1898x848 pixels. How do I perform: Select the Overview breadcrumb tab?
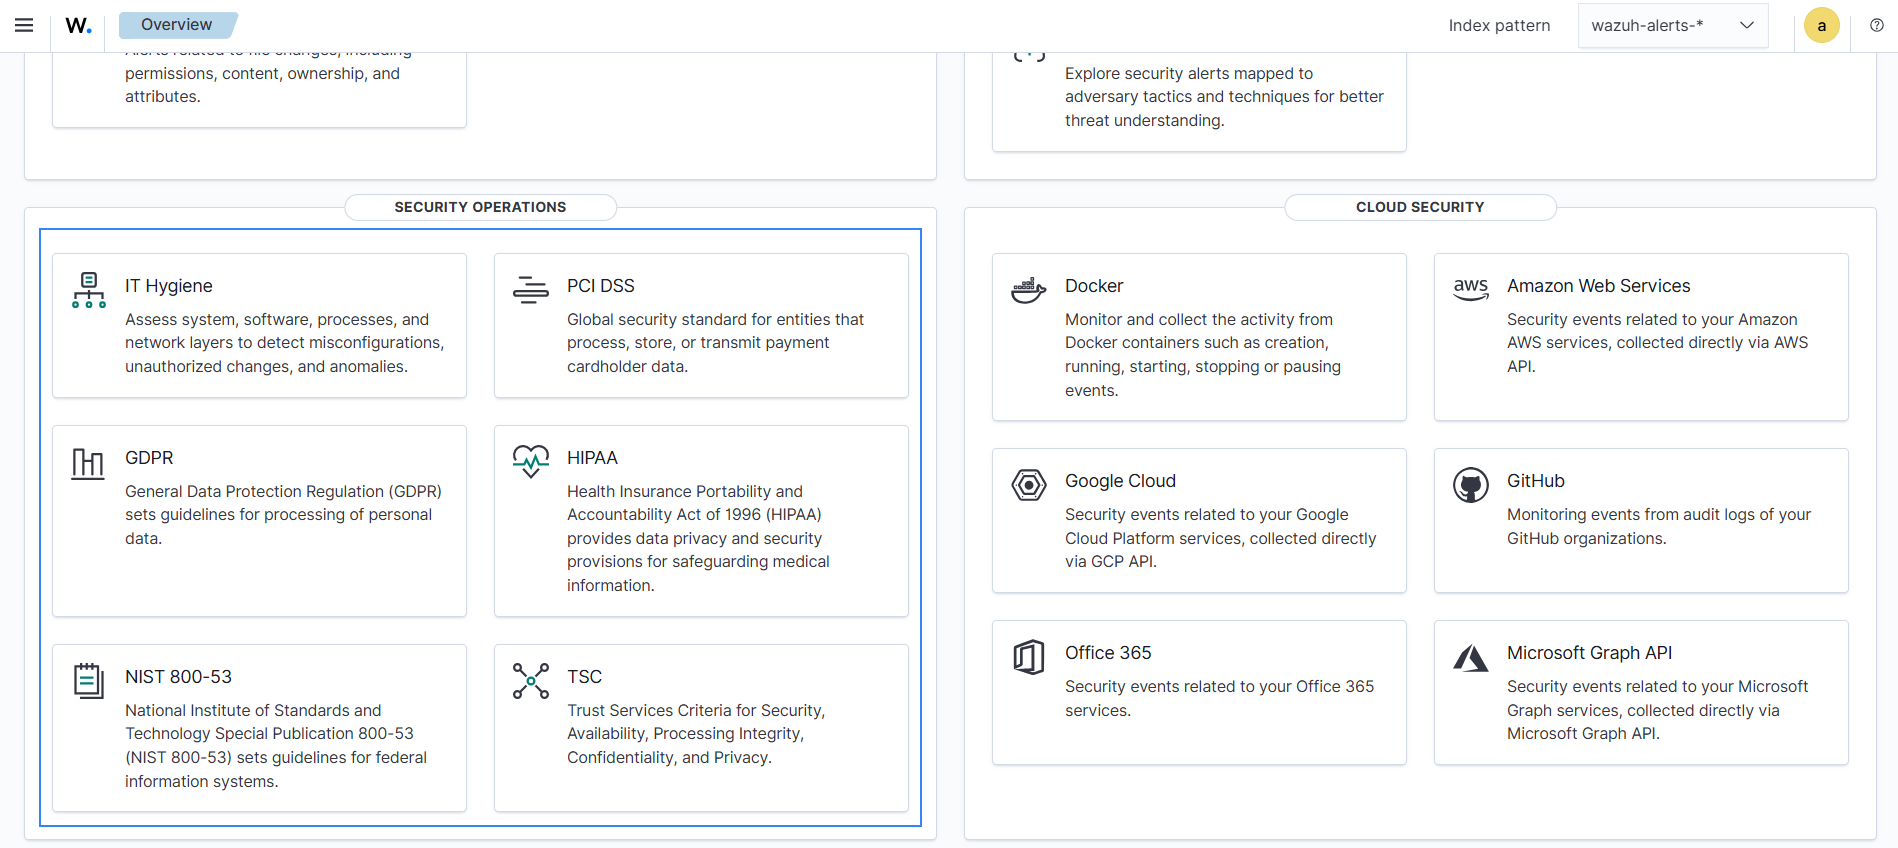(177, 25)
